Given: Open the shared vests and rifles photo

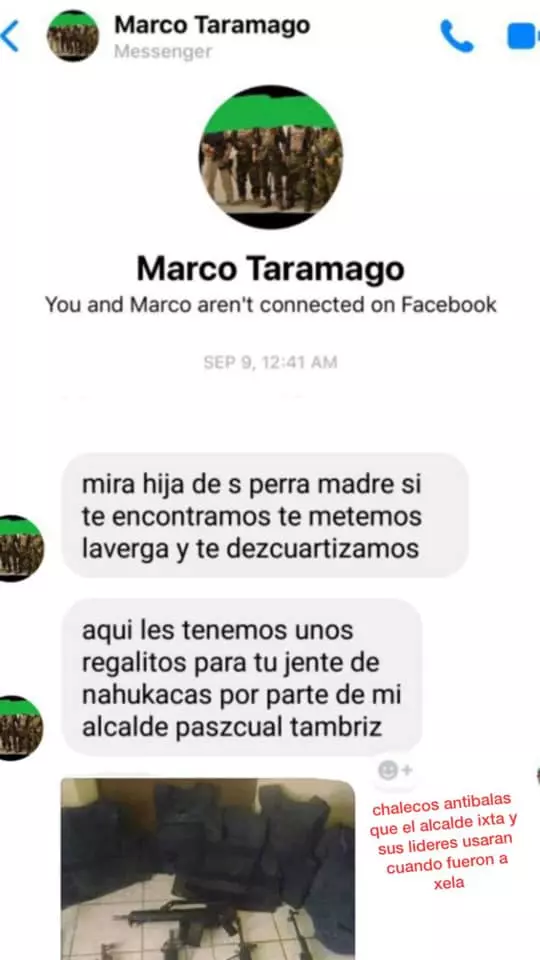Looking at the screenshot, I should coord(208,869).
